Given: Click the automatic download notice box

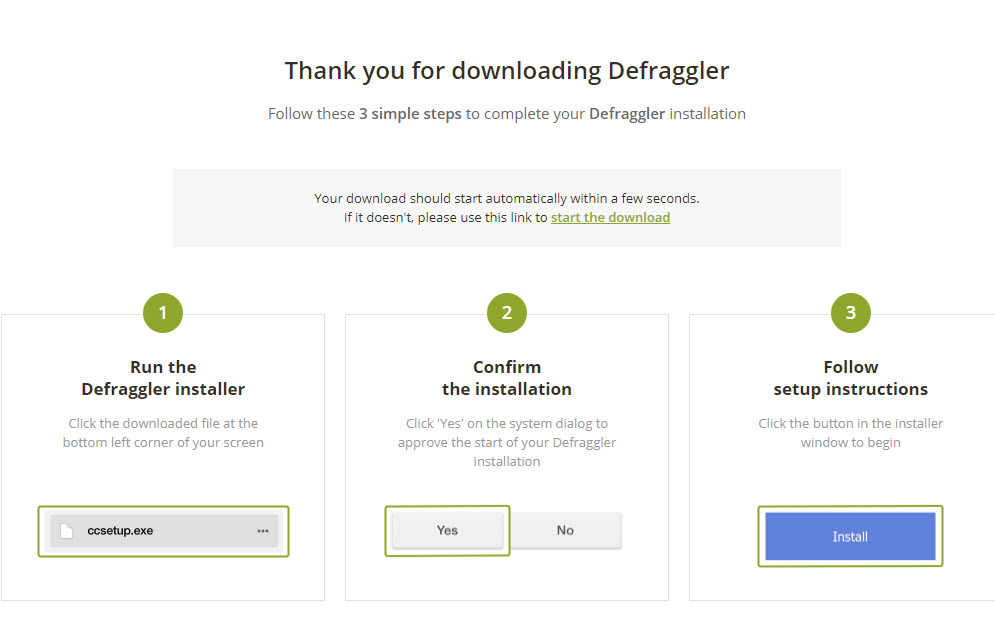Looking at the screenshot, I should click(506, 207).
